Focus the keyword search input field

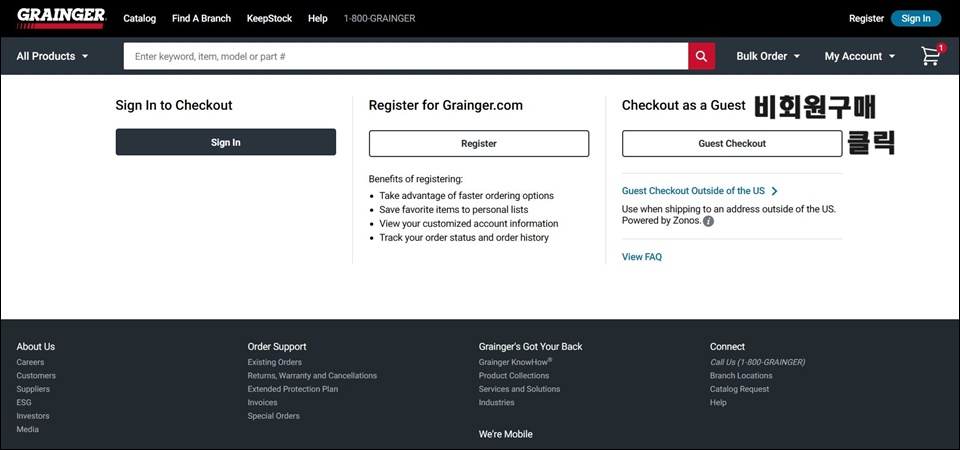tap(406, 56)
